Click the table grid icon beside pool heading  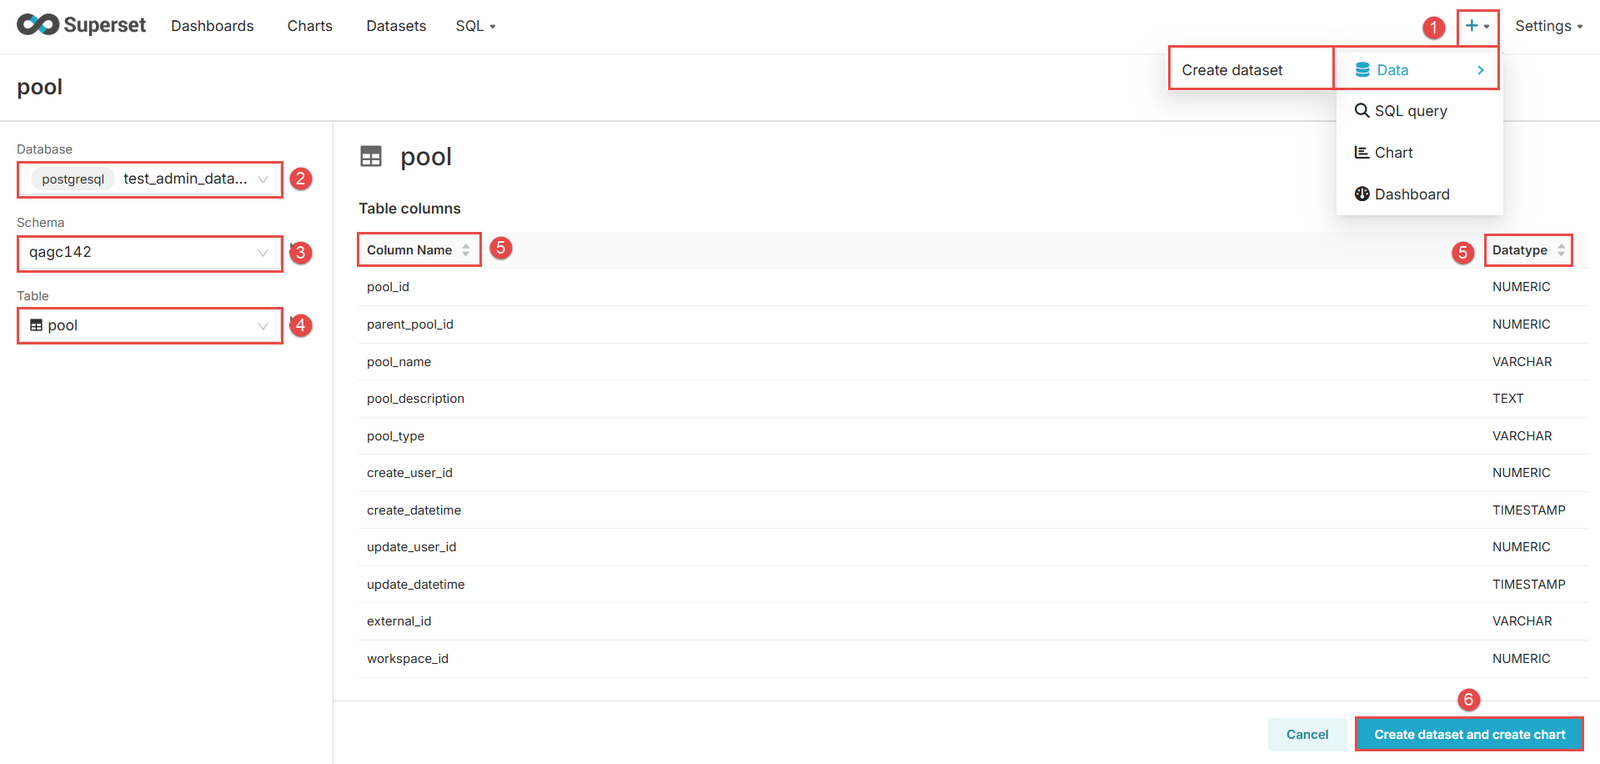pos(371,157)
